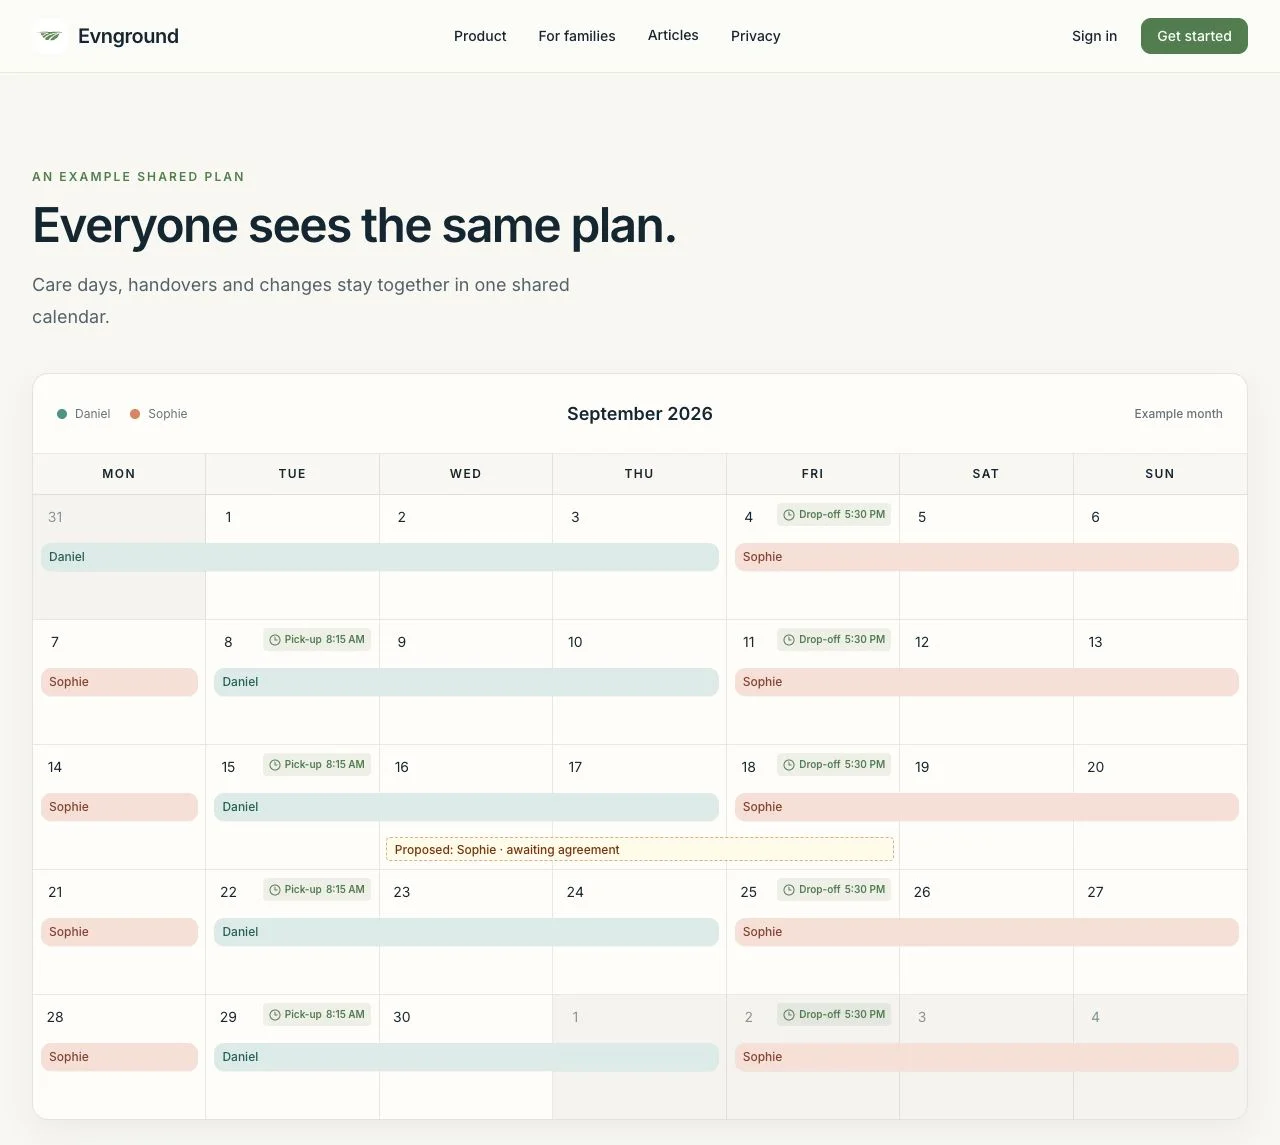This screenshot has height=1145, width=1280.
Task: Click the clock icon on the 4th's Drop-off chip
Action: pos(789,515)
